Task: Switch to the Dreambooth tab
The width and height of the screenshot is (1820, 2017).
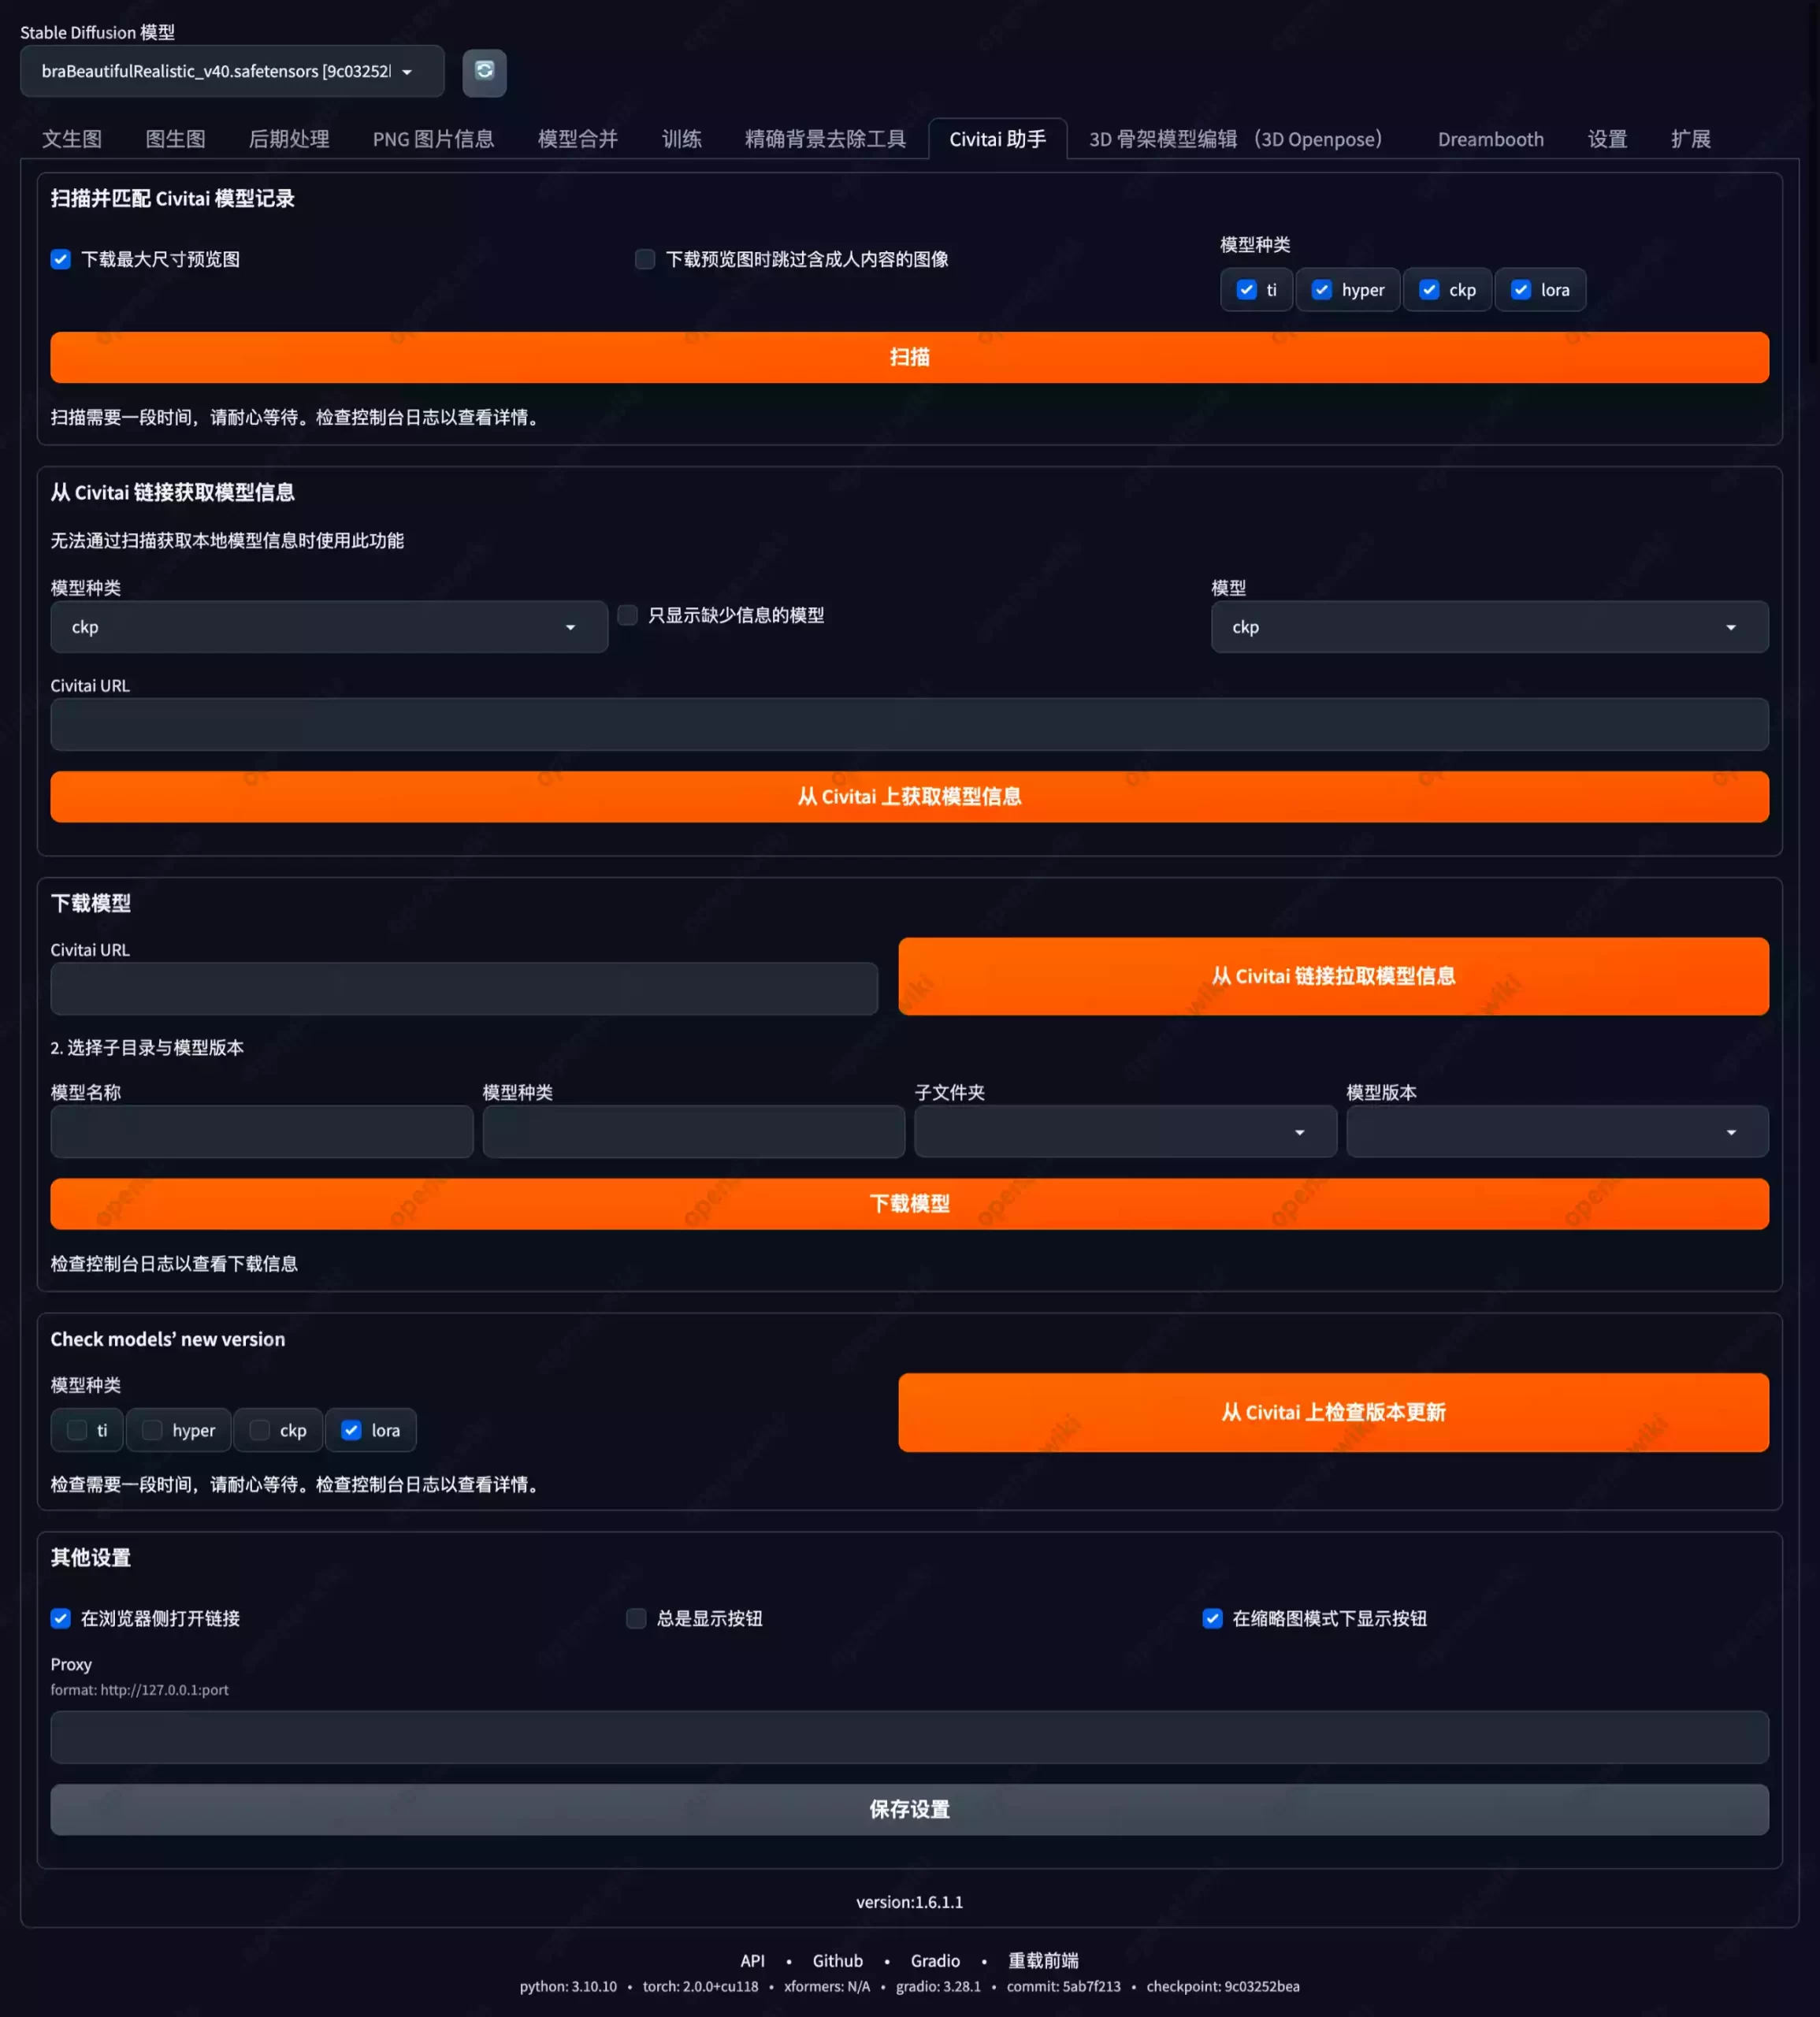Action: pyautogui.click(x=1490, y=139)
